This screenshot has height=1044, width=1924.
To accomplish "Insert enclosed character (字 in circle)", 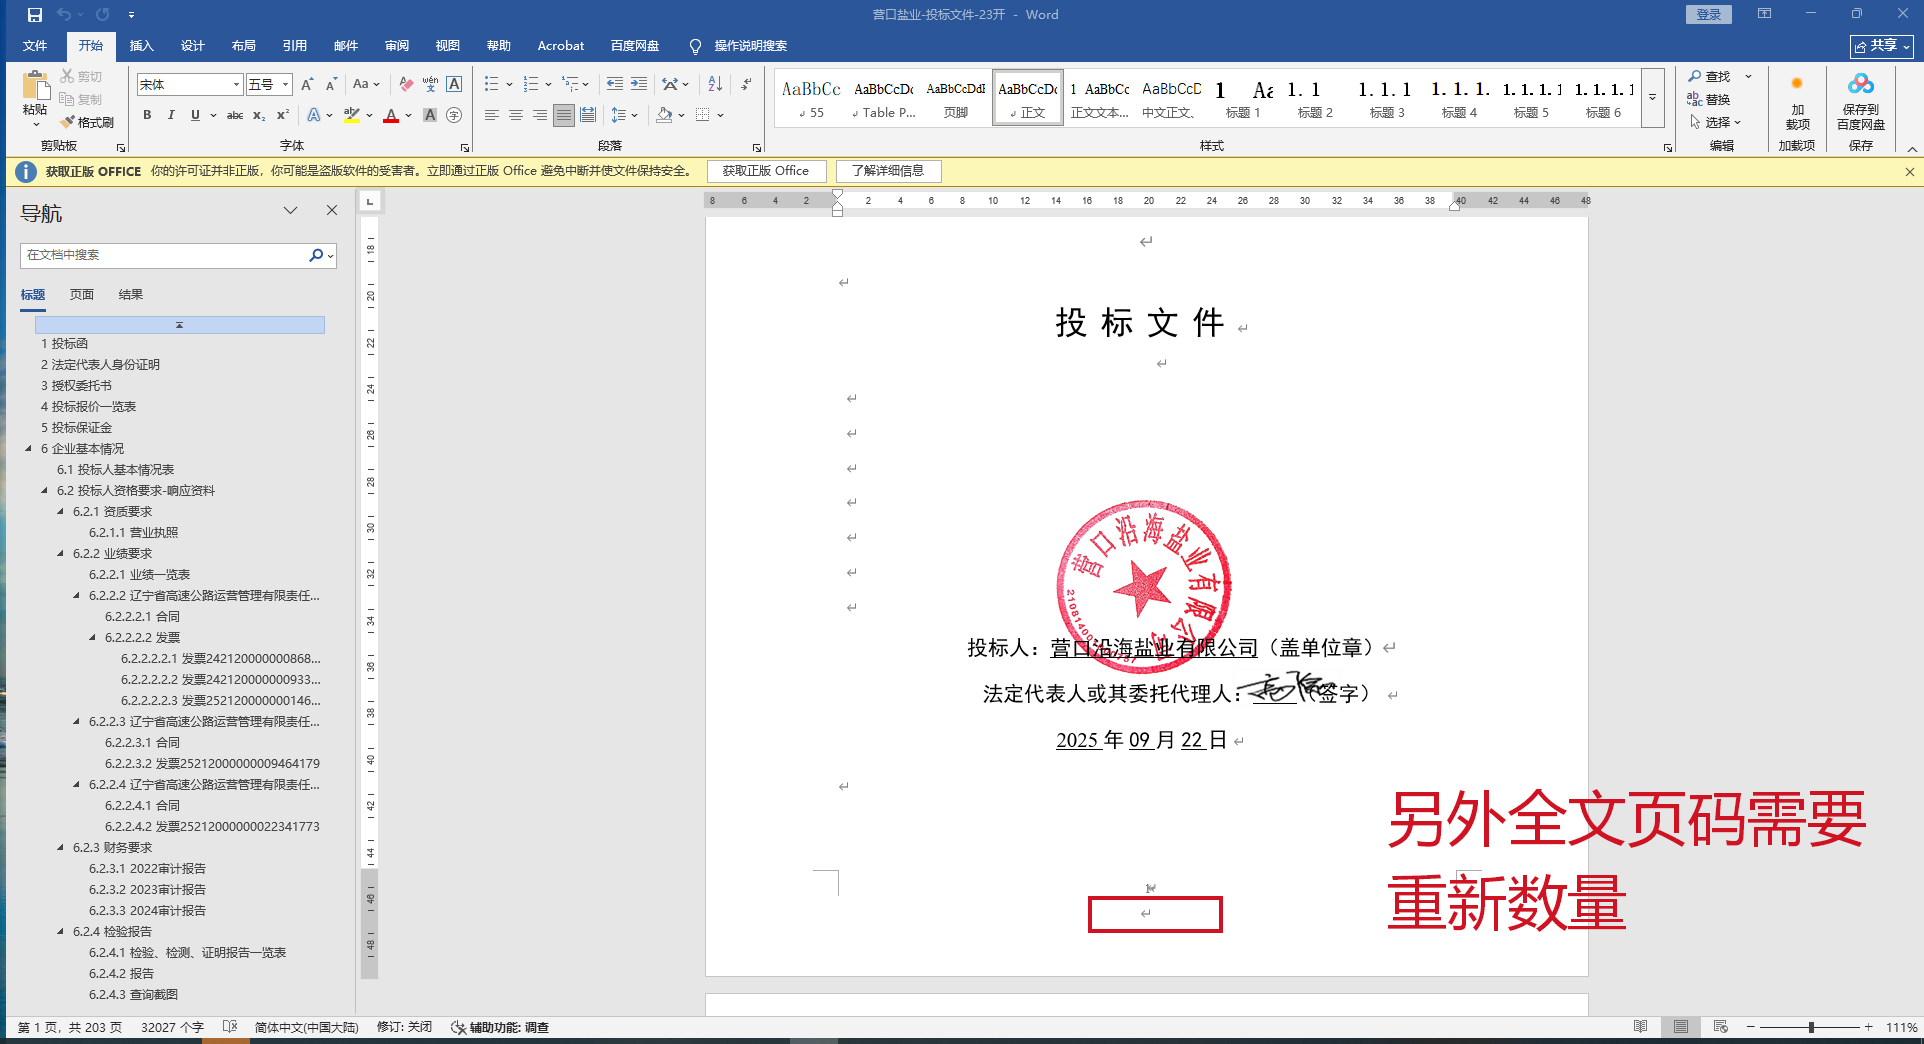I will coord(454,115).
